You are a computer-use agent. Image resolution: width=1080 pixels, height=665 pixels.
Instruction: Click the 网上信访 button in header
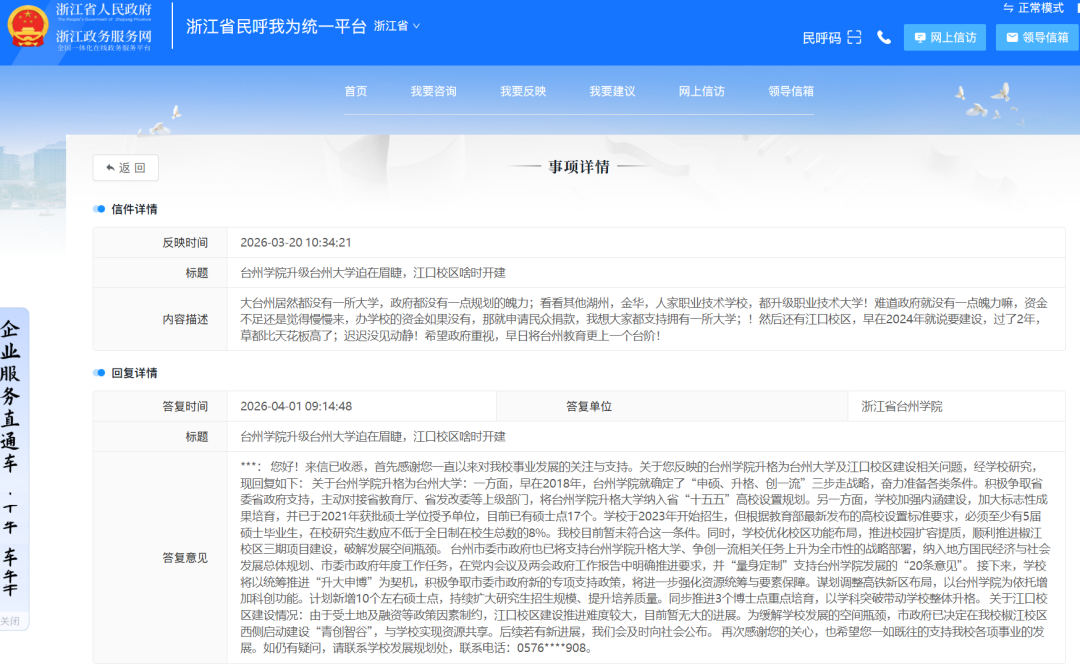pyautogui.click(x=944, y=37)
